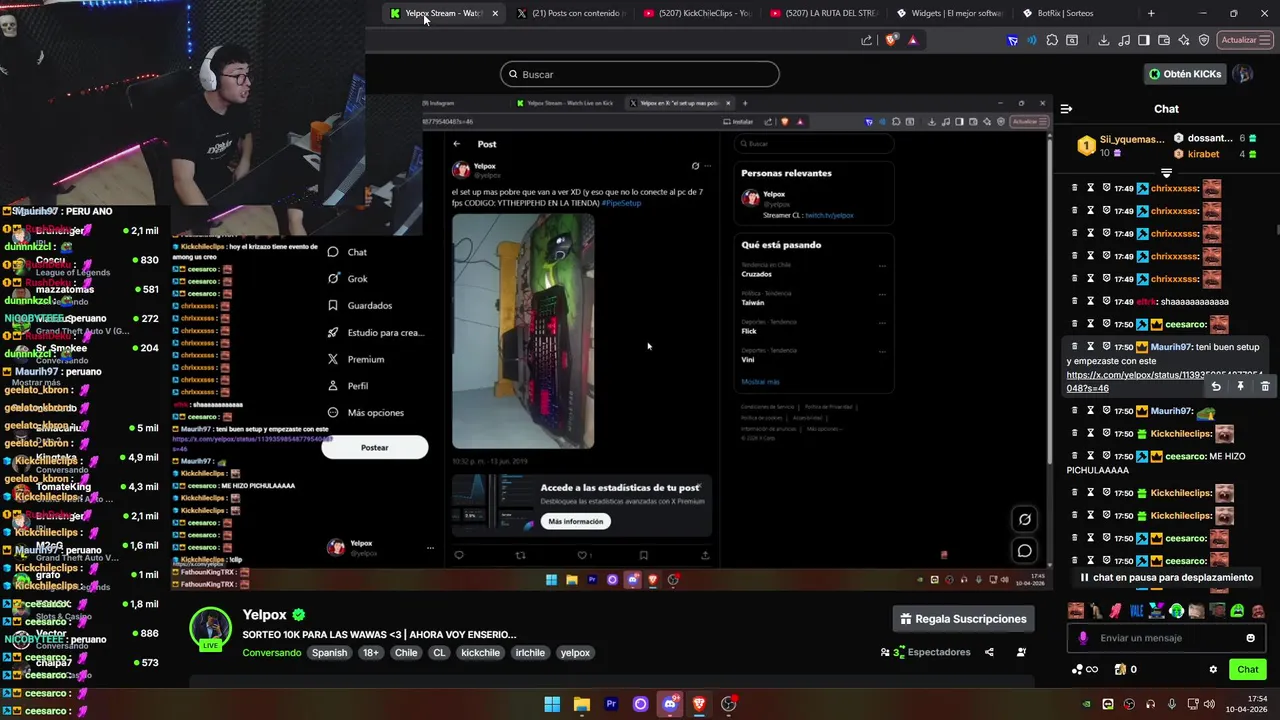Resume chat via 'chat en pausa para desplazamiento'
This screenshot has height=720, width=1280.
coord(1166,577)
